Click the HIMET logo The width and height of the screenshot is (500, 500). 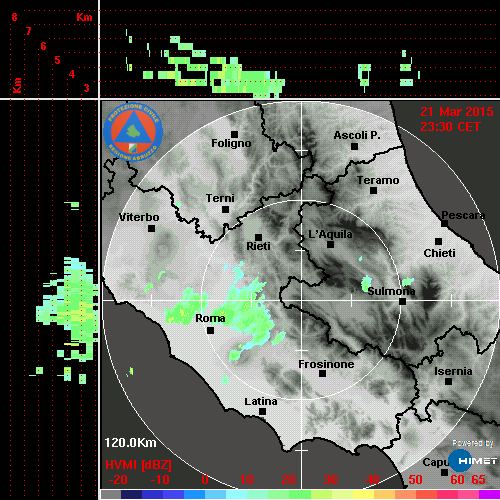tap(472, 461)
